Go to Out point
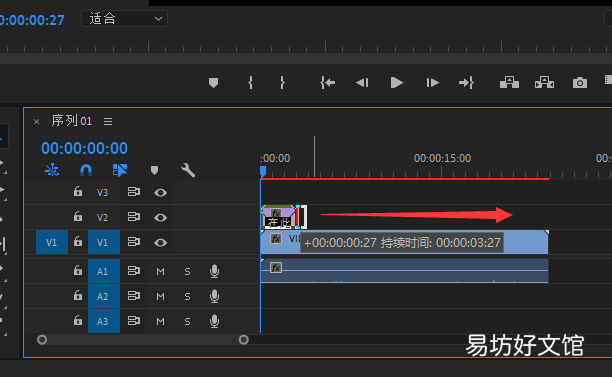The width and height of the screenshot is (612, 377). point(466,83)
